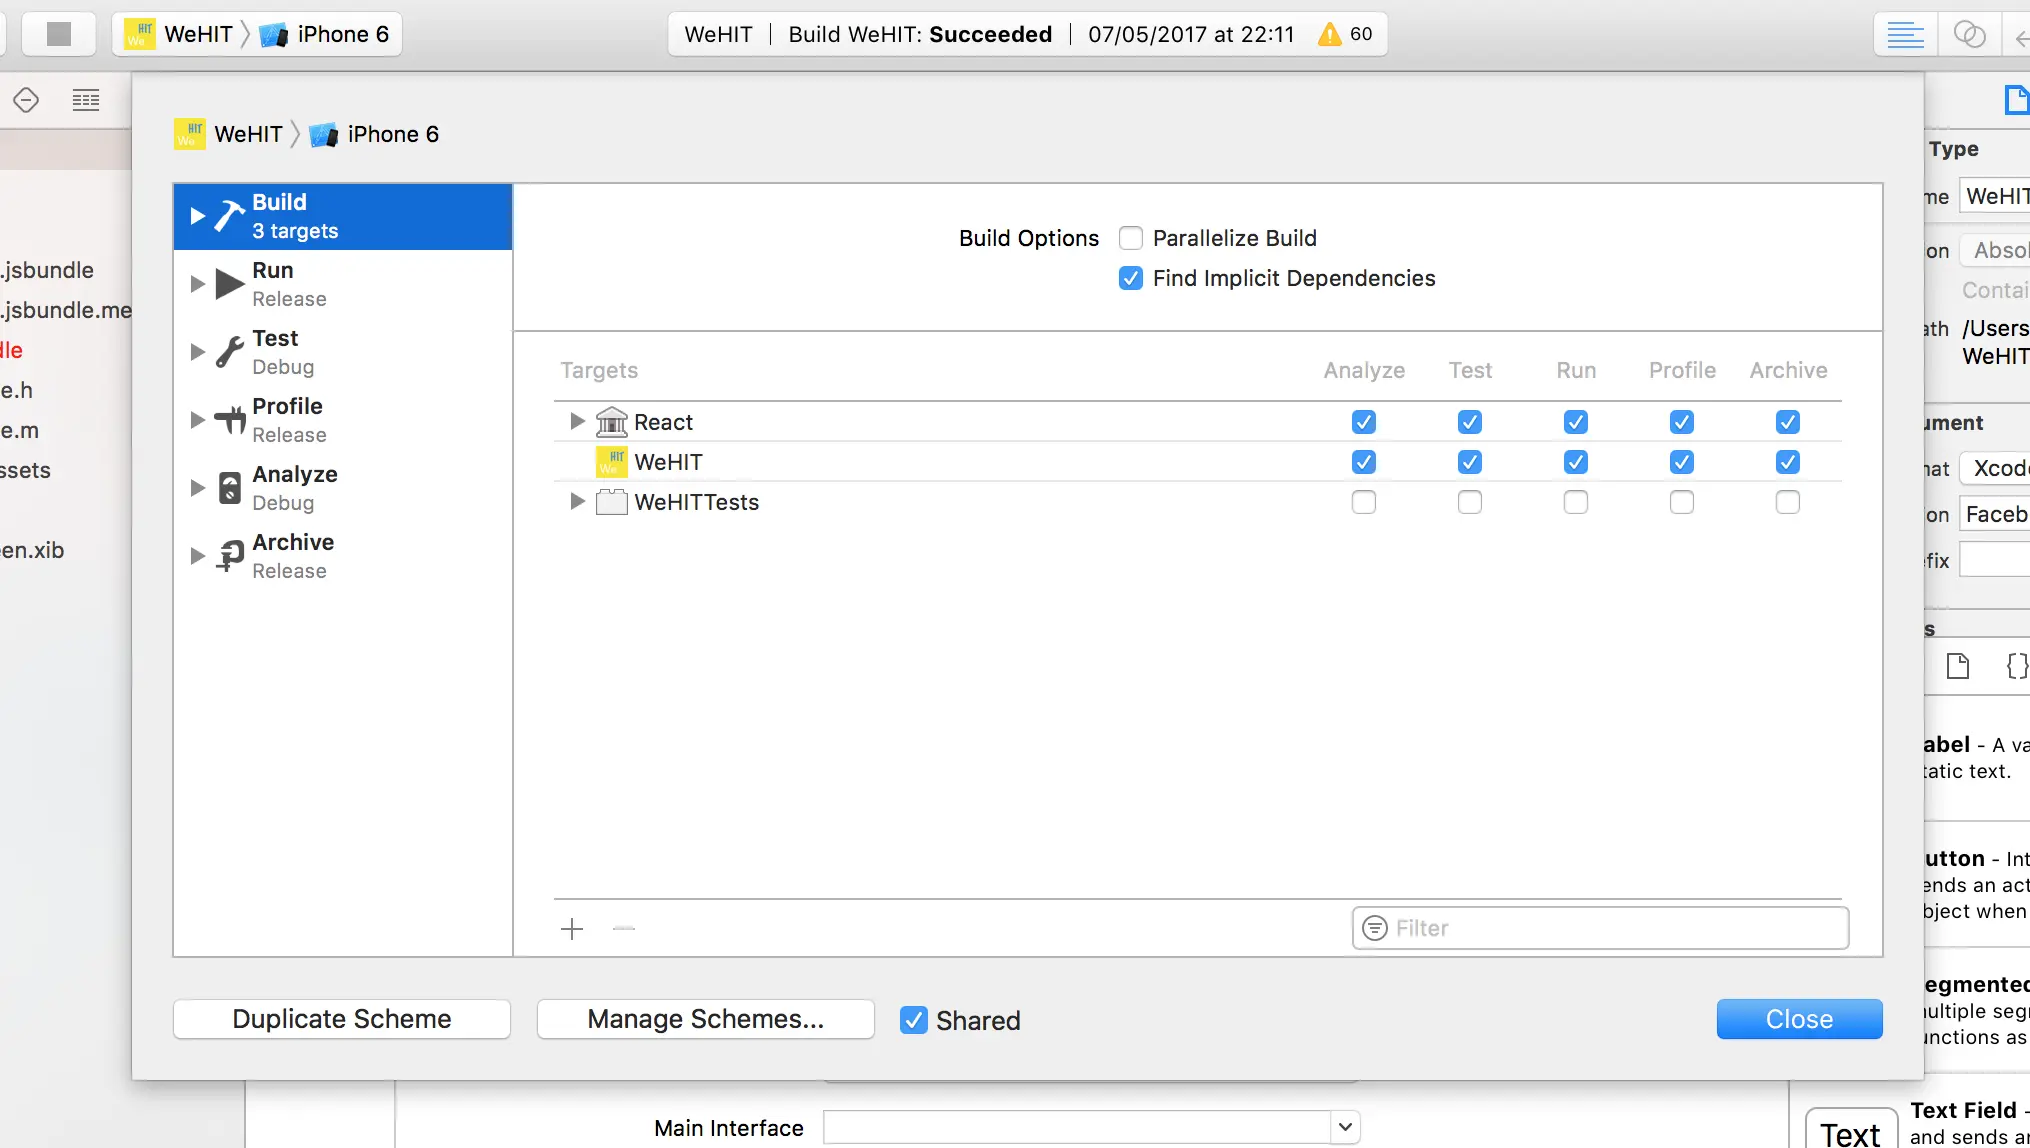Click the filter icon in Filter field
The width and height of the screenshot is (2030, 1148).
[1375, 928]
